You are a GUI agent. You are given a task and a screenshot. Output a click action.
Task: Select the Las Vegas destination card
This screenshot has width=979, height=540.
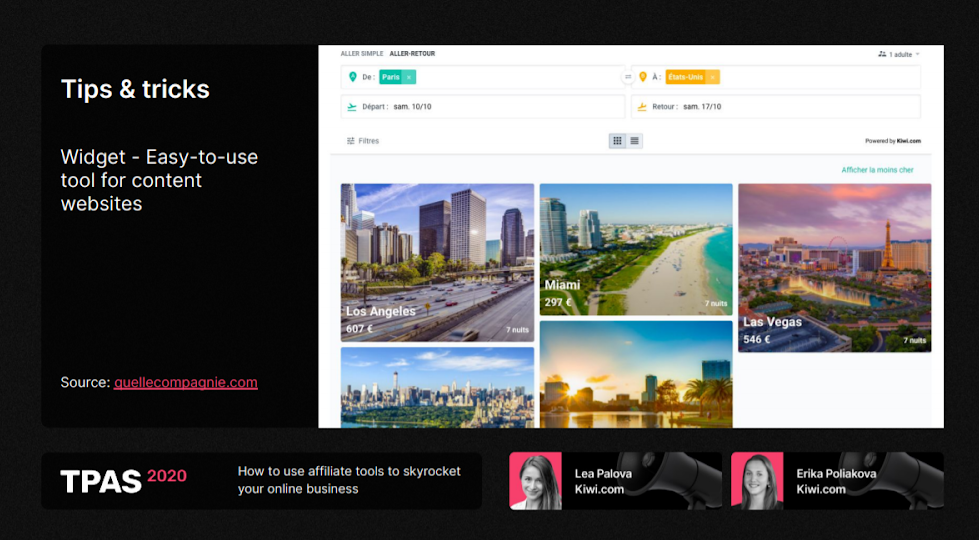click(834, 267)
